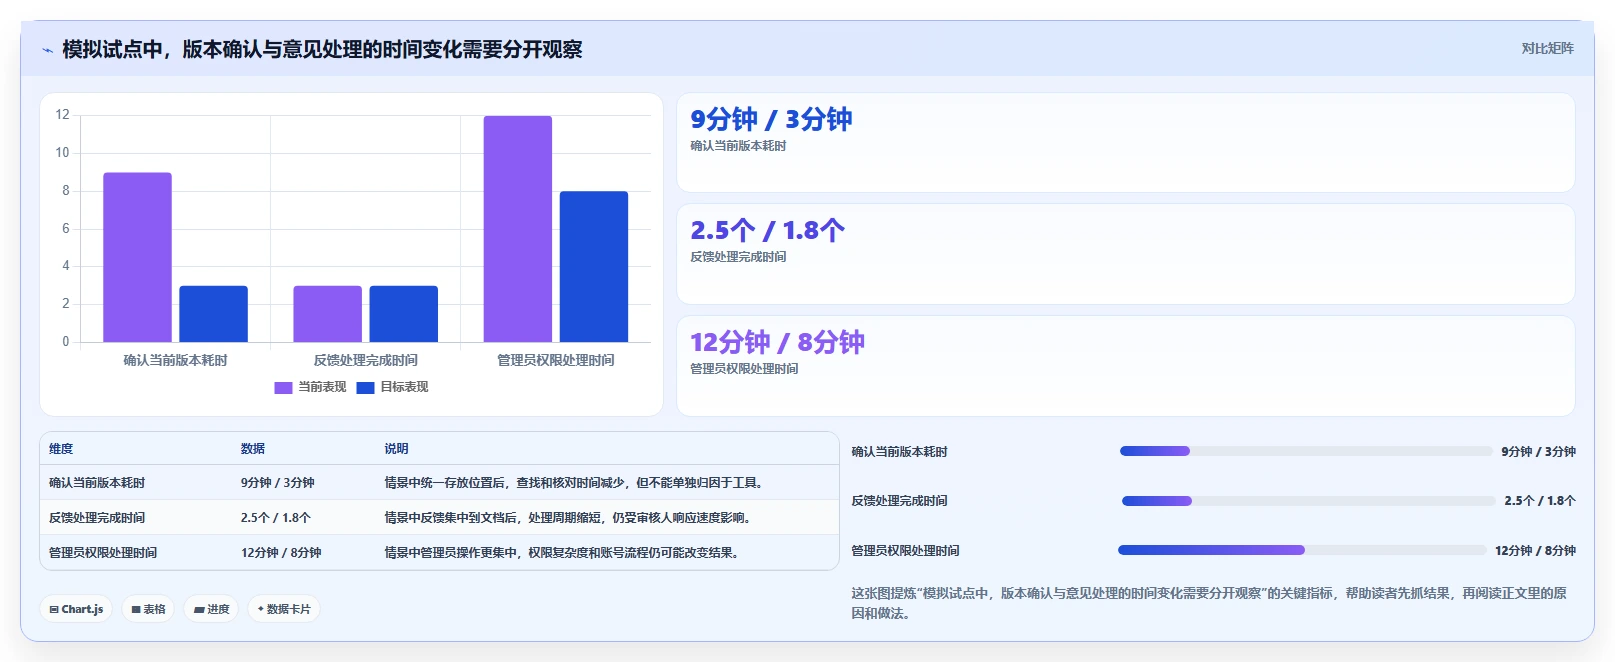
Task: Select the 数据卡片 chip
Action: pyautogui.click(x=284, y=609)
